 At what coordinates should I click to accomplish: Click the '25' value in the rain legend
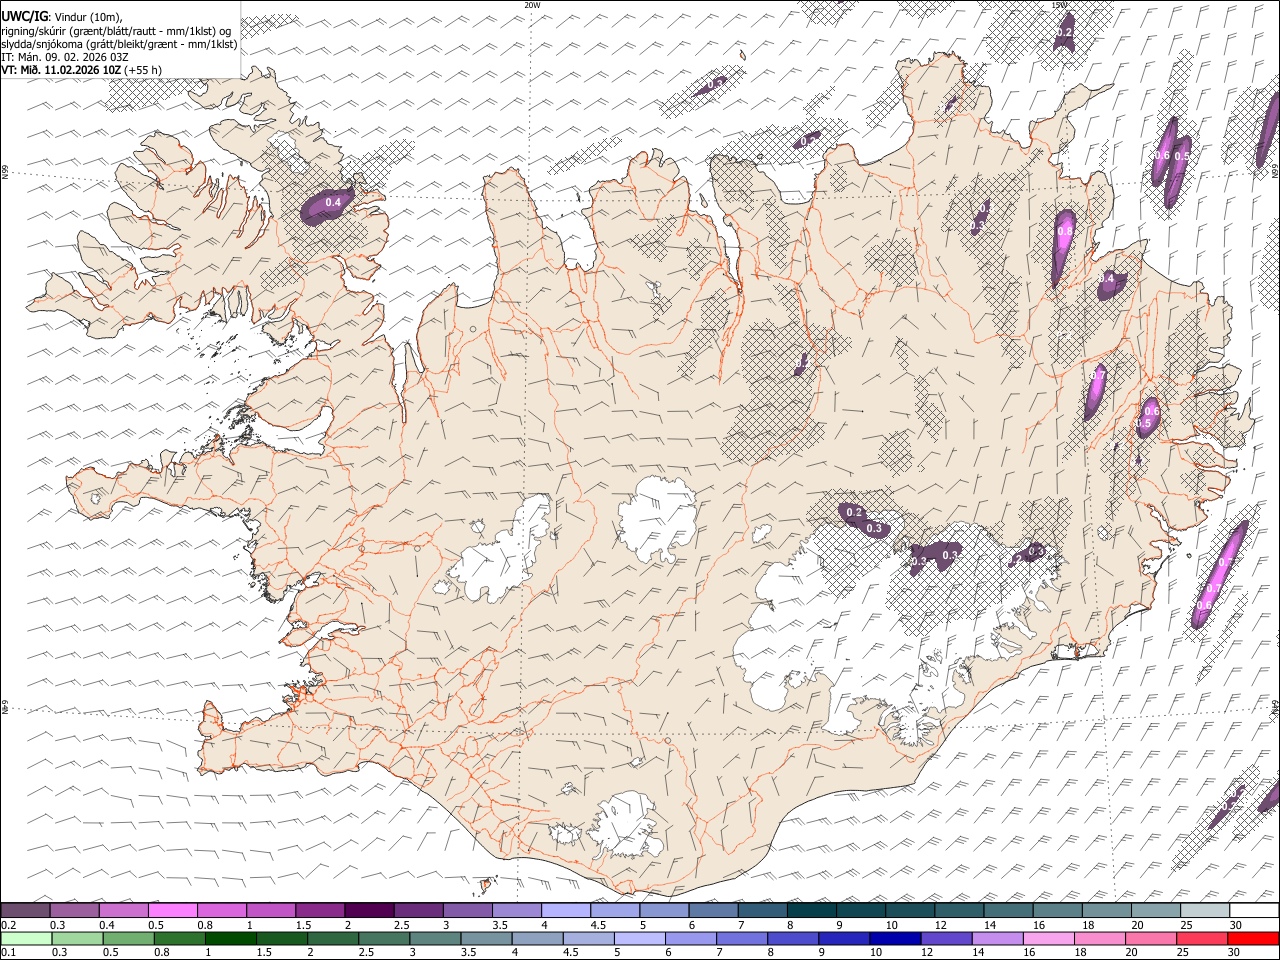(1182, 952)
